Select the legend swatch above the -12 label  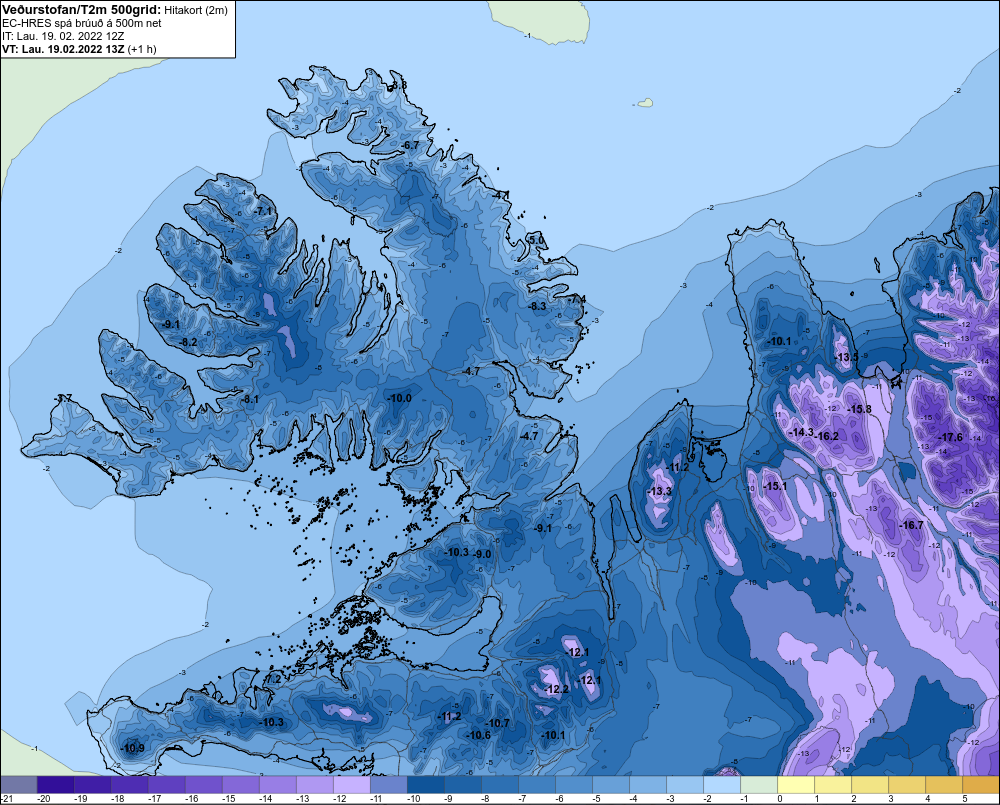[351, 785]
